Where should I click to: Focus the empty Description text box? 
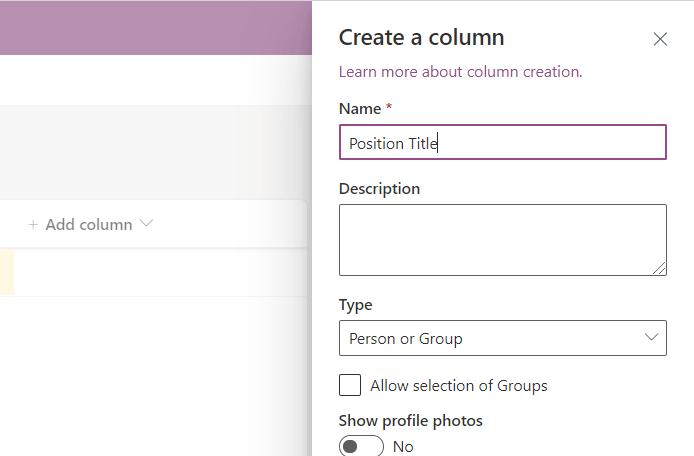pos(502,239)
